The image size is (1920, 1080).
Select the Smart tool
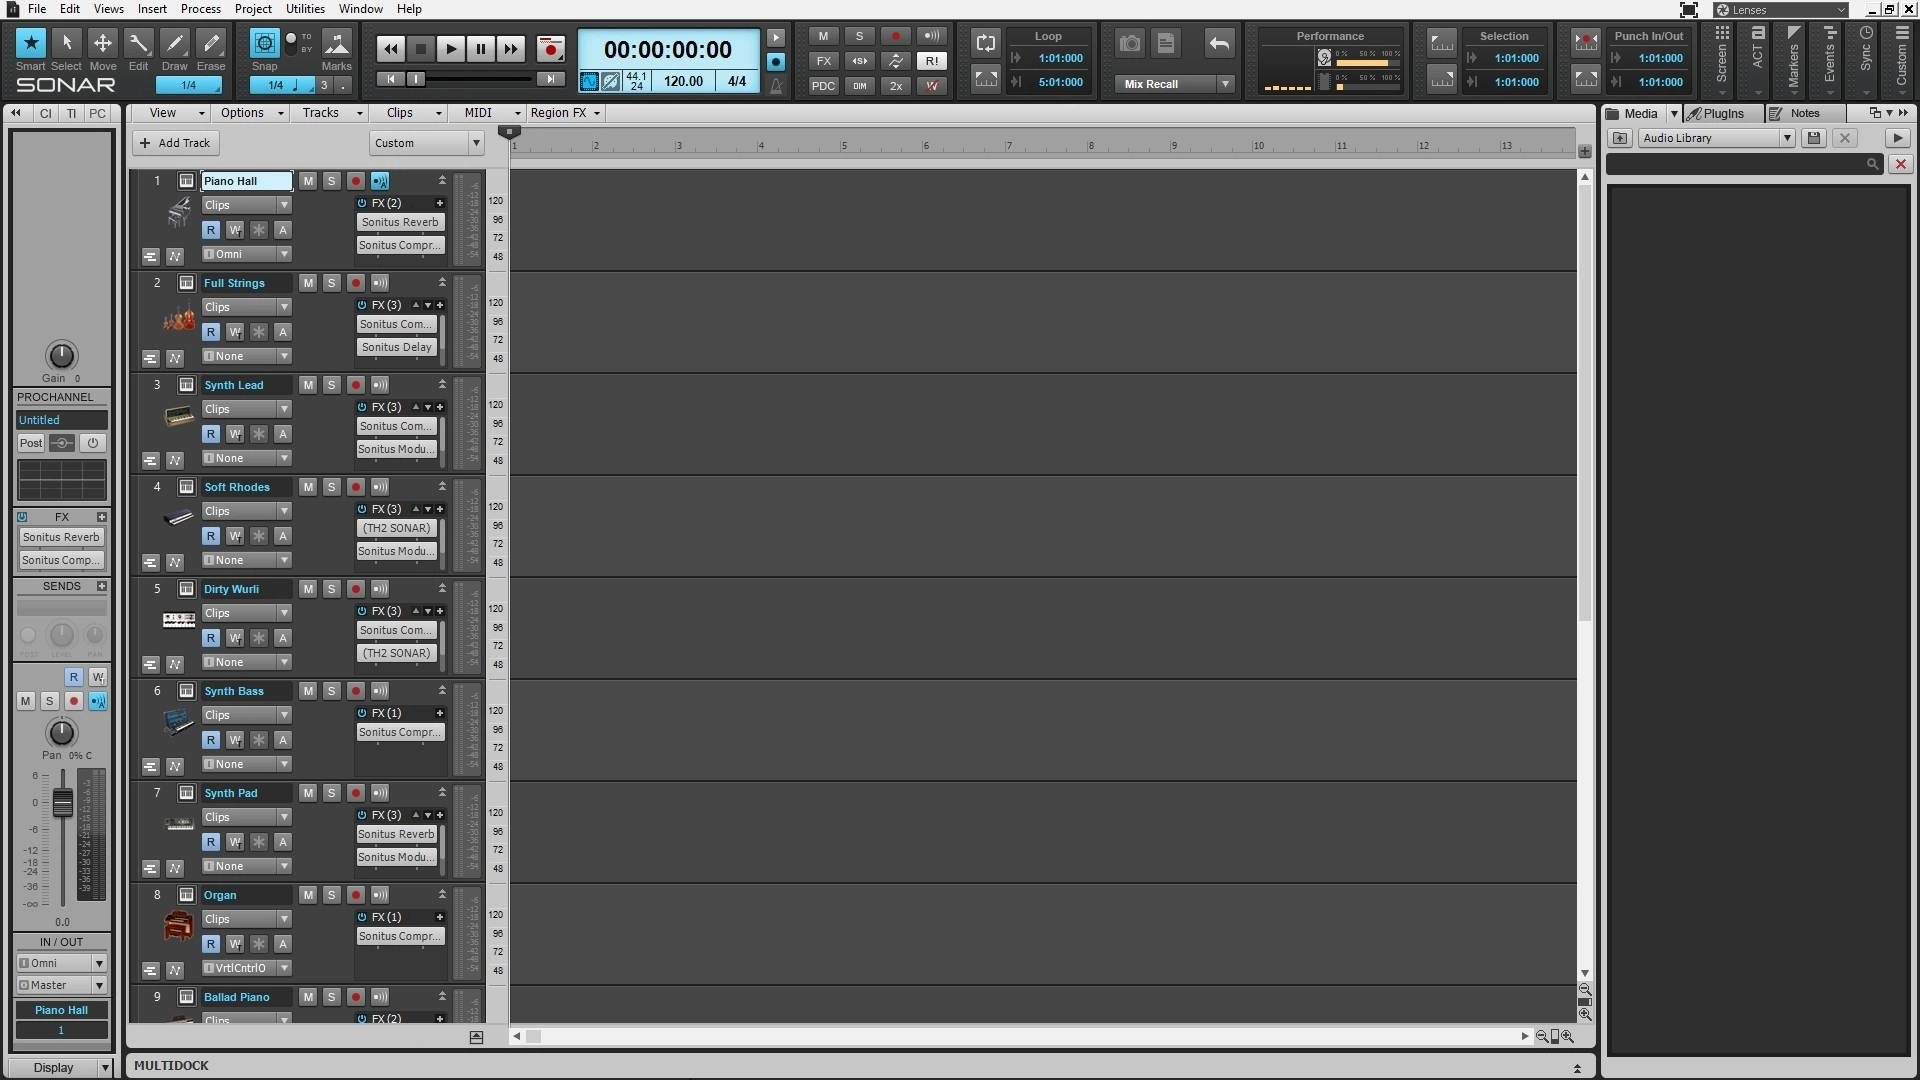[30, 43]
